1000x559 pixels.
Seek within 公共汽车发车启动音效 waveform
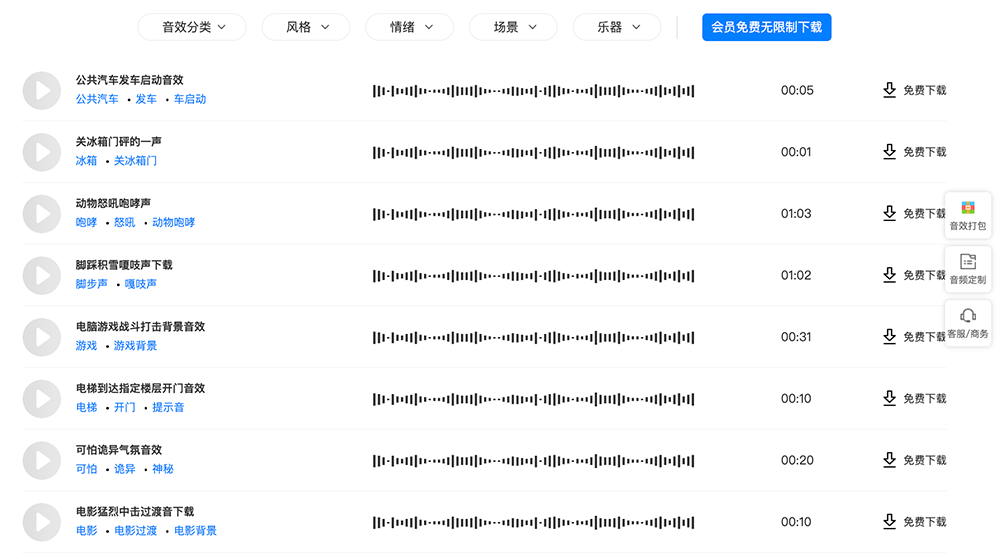tap(533, 91)
